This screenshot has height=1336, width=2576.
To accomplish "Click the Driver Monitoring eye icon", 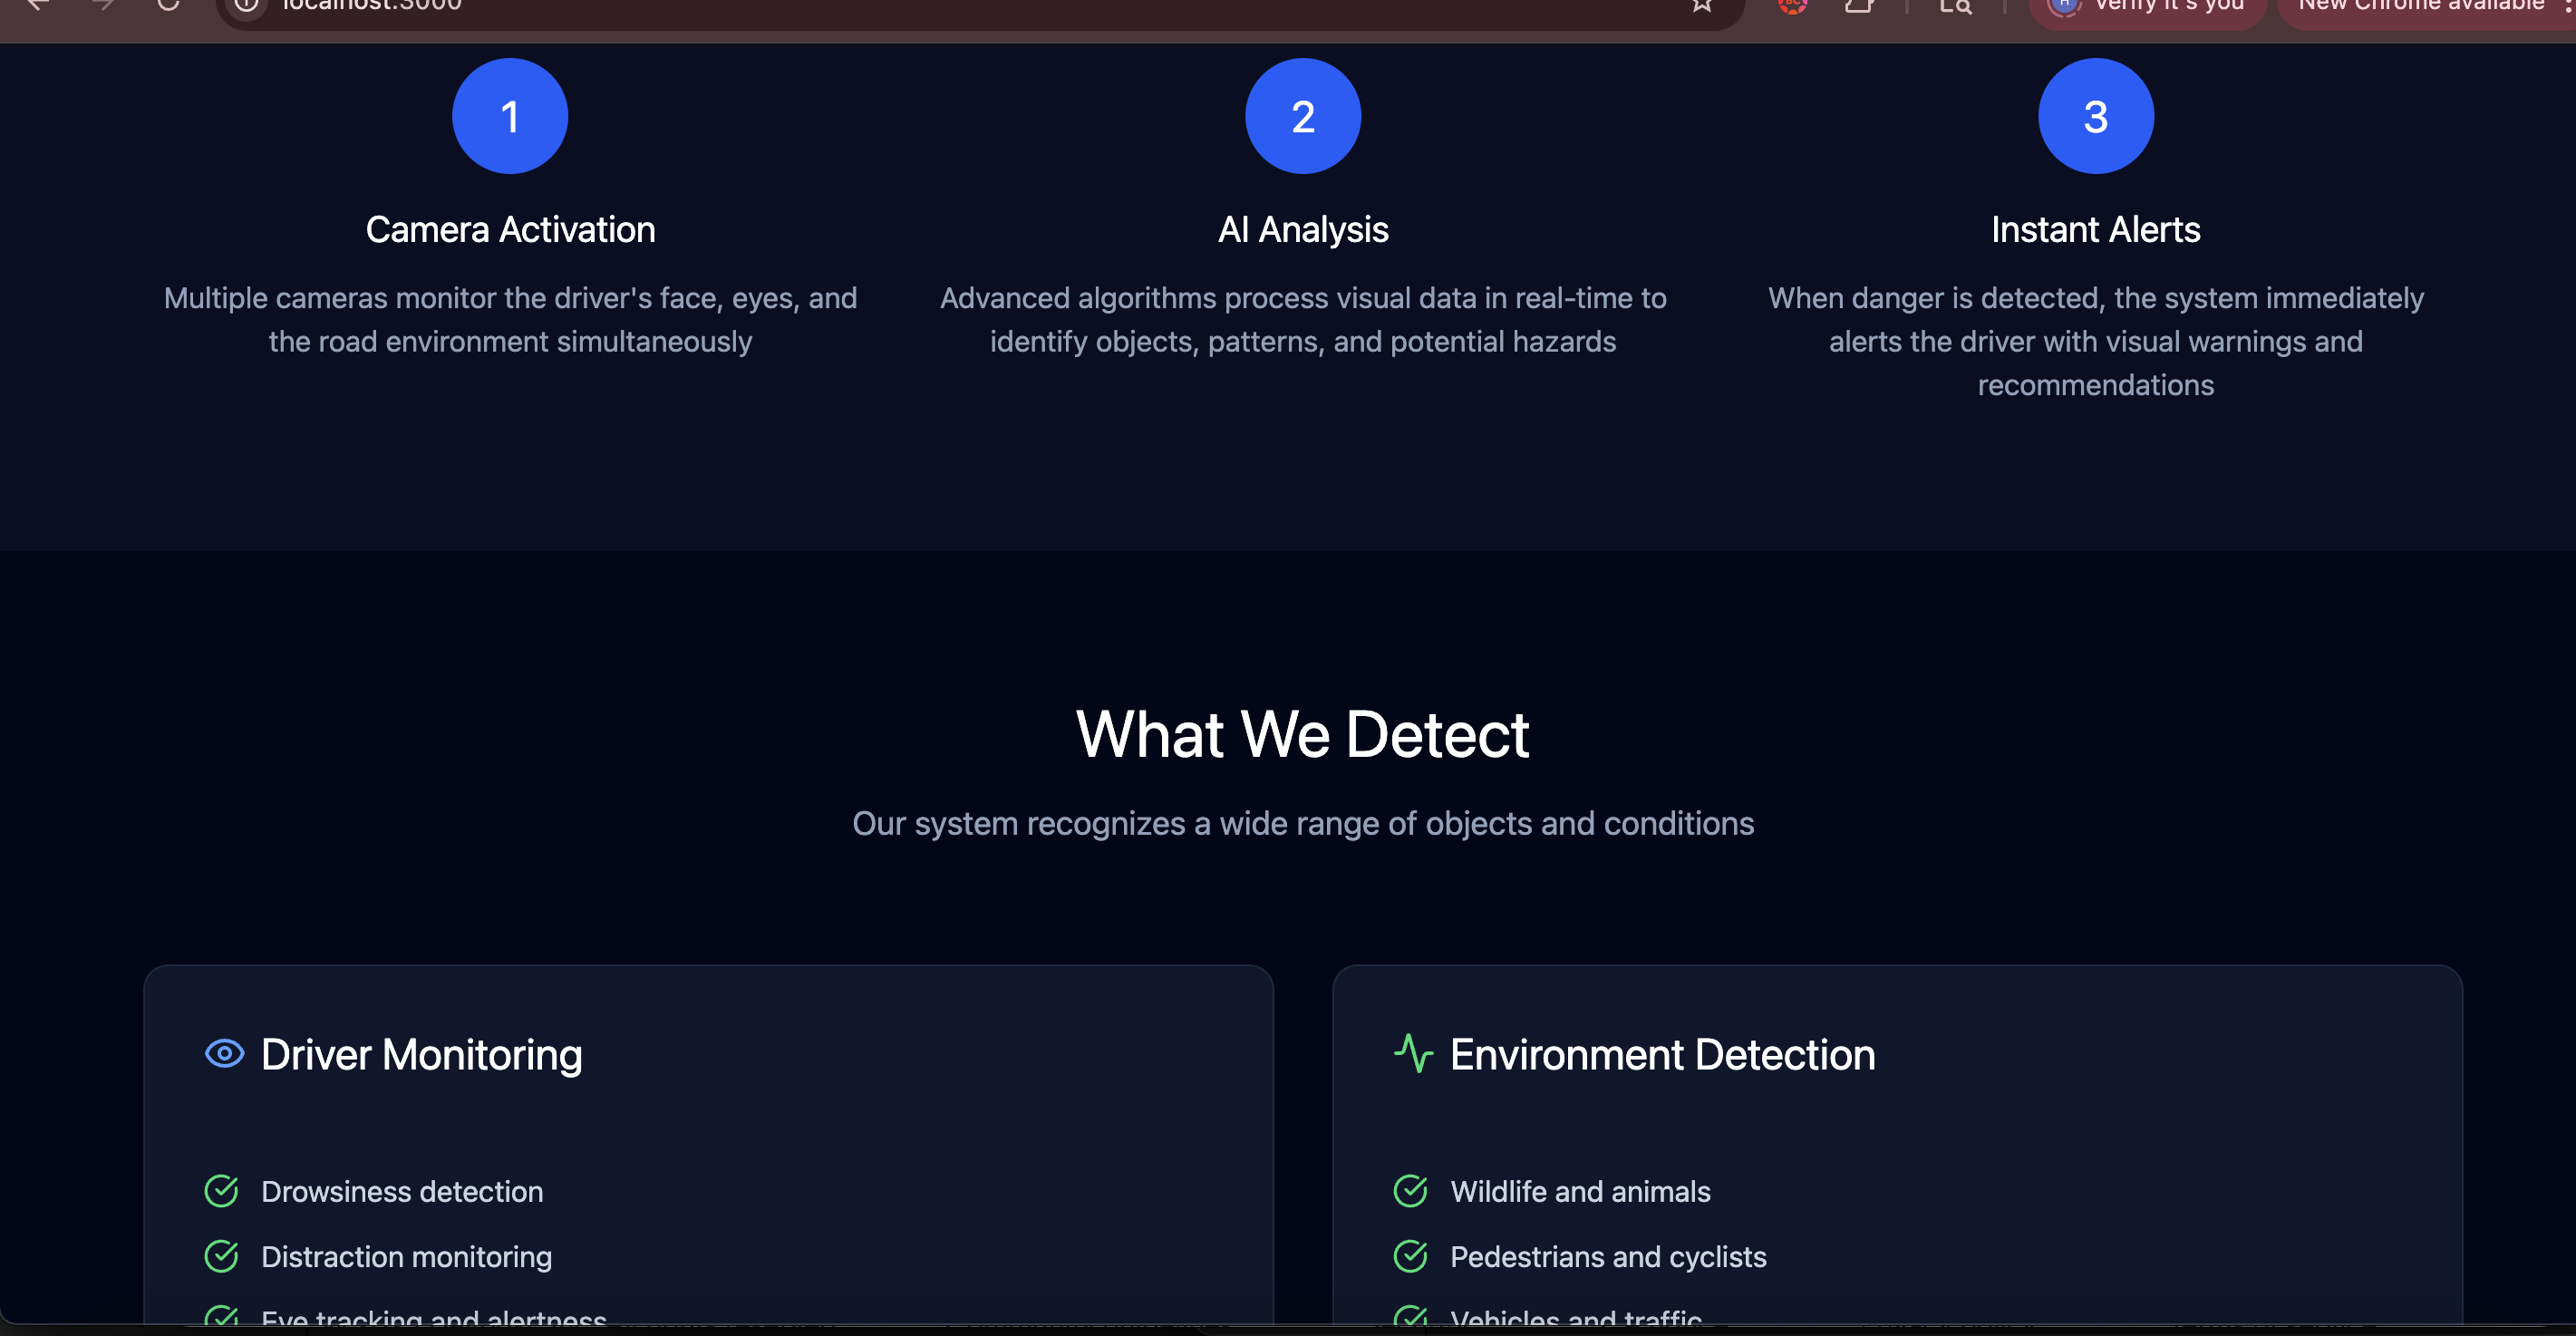I will (x=224, y=1053).
